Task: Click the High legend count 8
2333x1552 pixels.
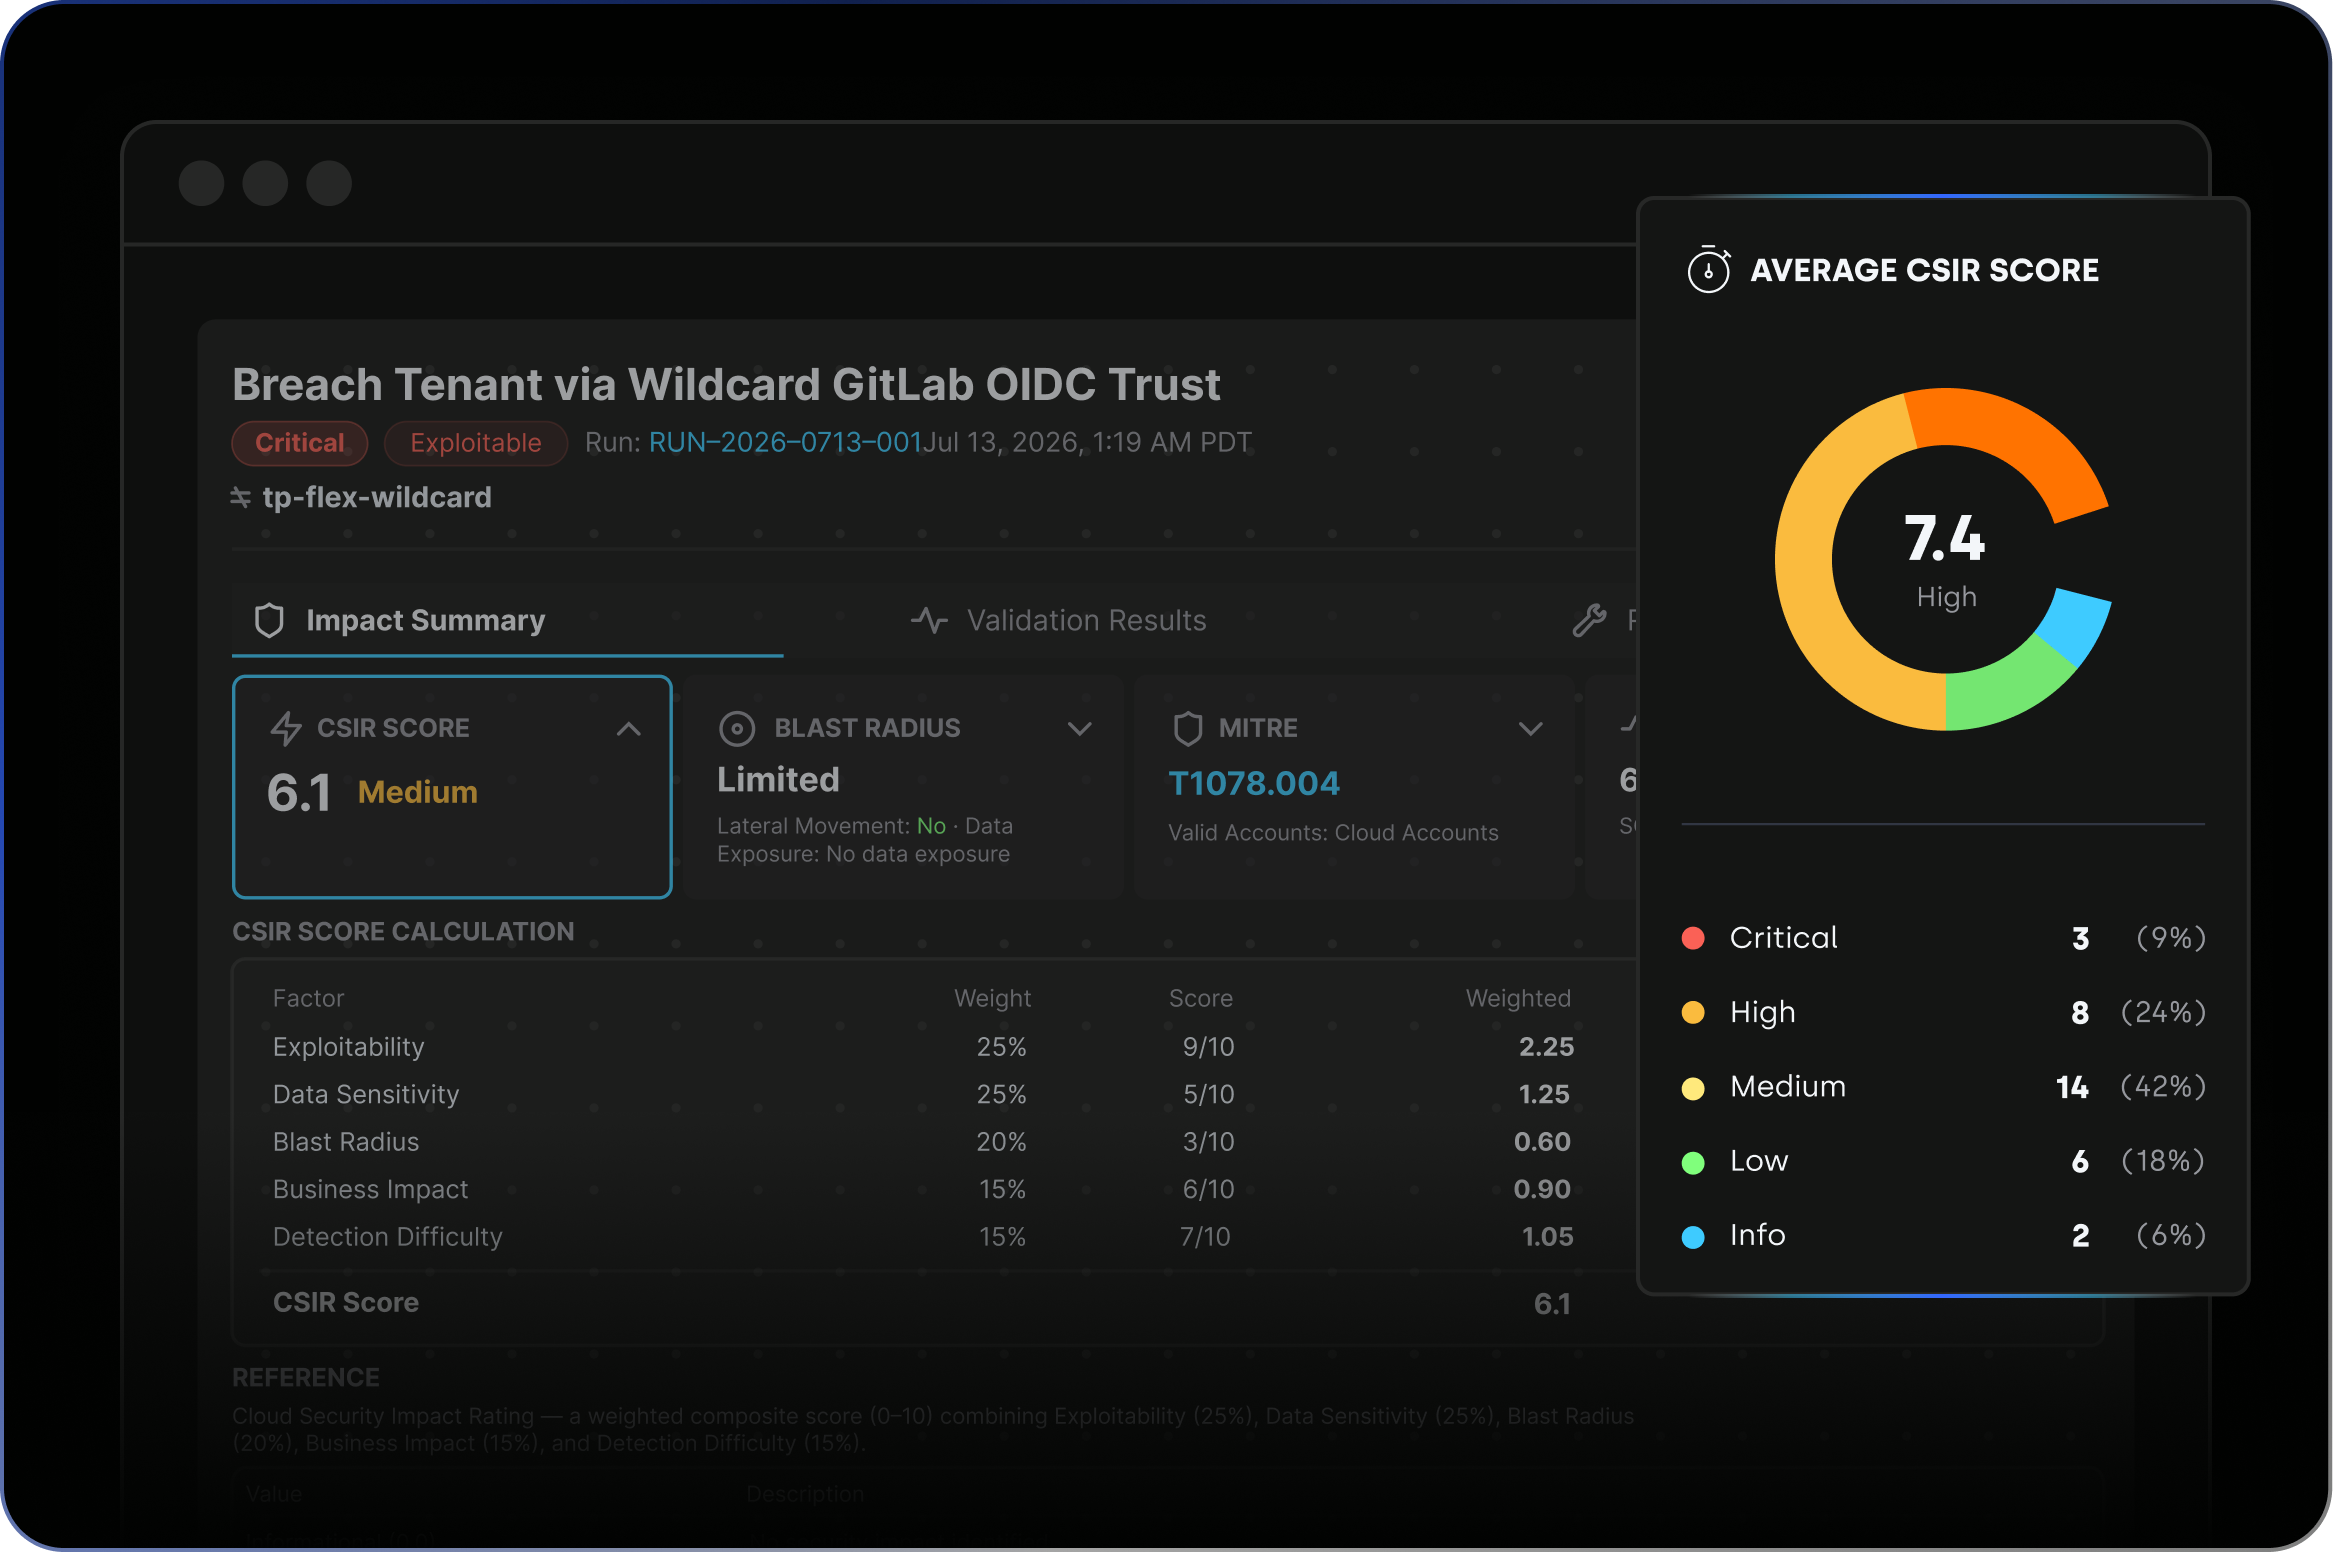Action: pyautogui.click(x=2080, y=1013)
